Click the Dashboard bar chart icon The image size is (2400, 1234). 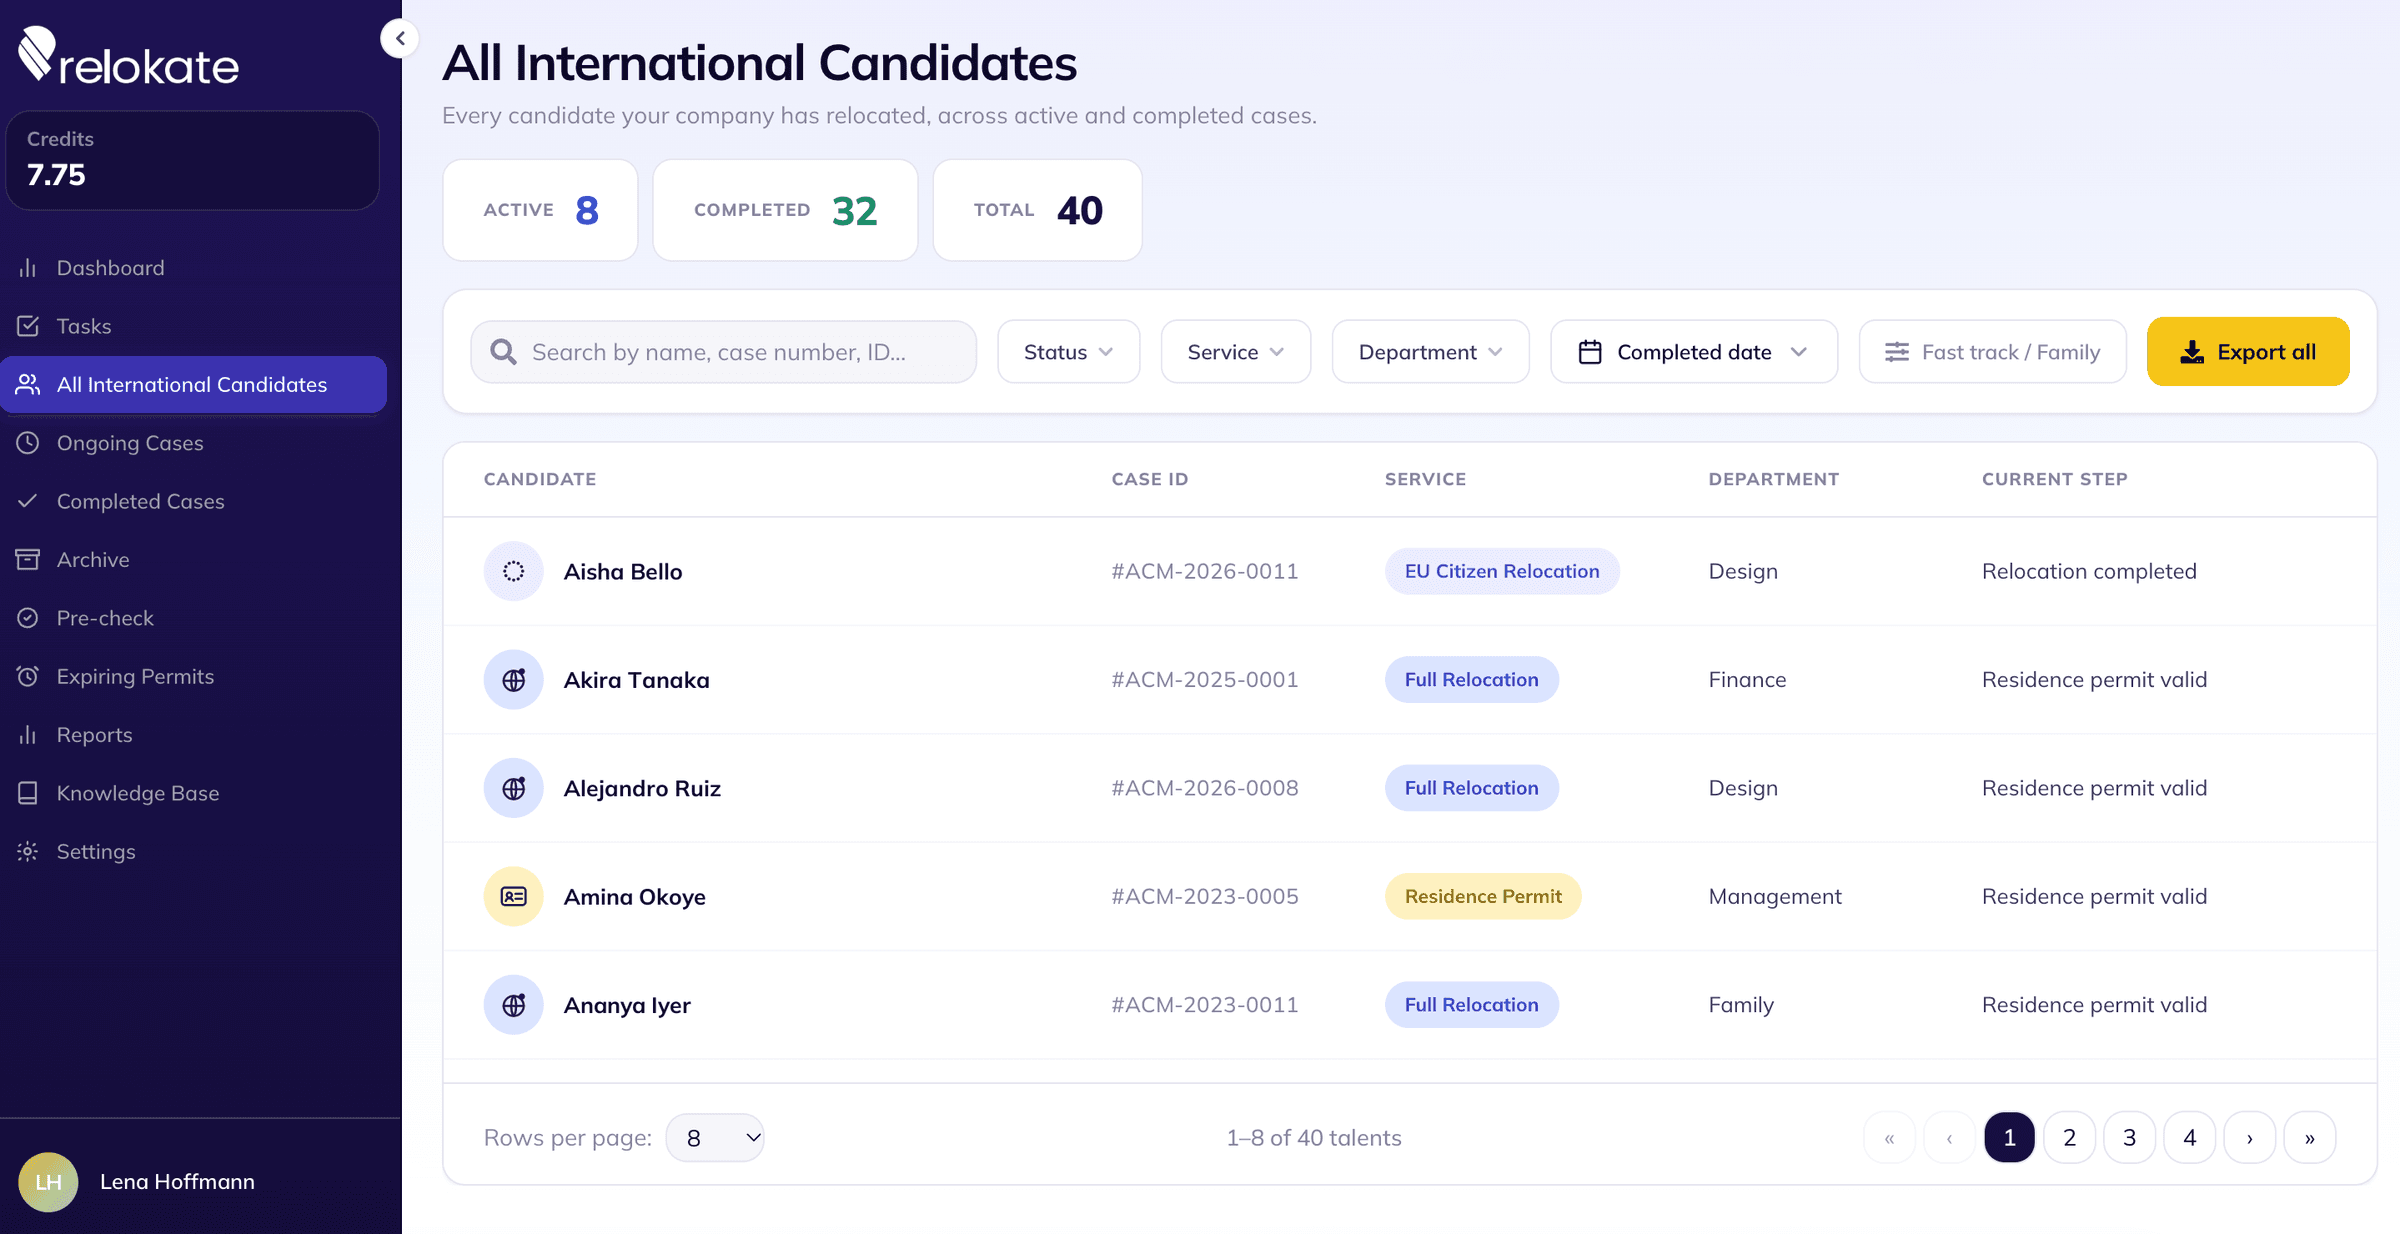28,268
